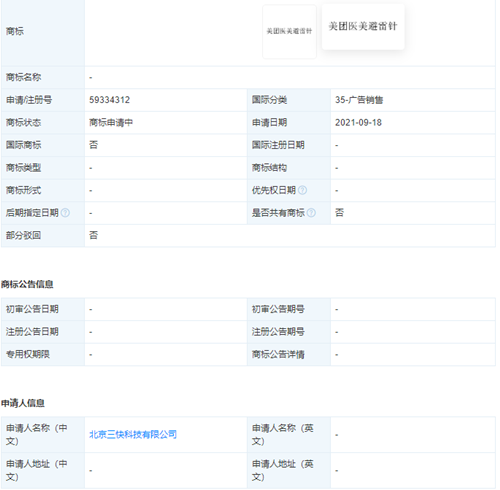The image size is (500, 490).
Task: Click the 初审公告期号 label cell
Action: coord(289,309)
